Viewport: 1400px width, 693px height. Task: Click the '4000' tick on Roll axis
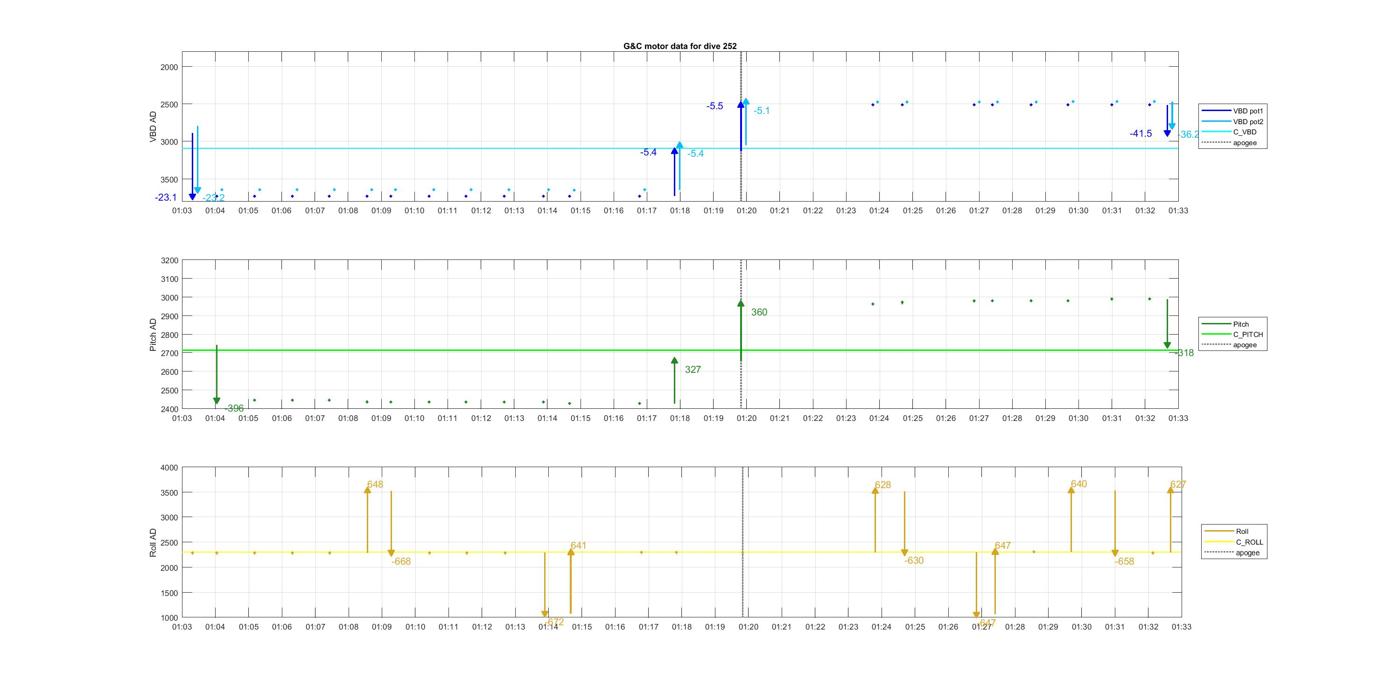(169, 468)
